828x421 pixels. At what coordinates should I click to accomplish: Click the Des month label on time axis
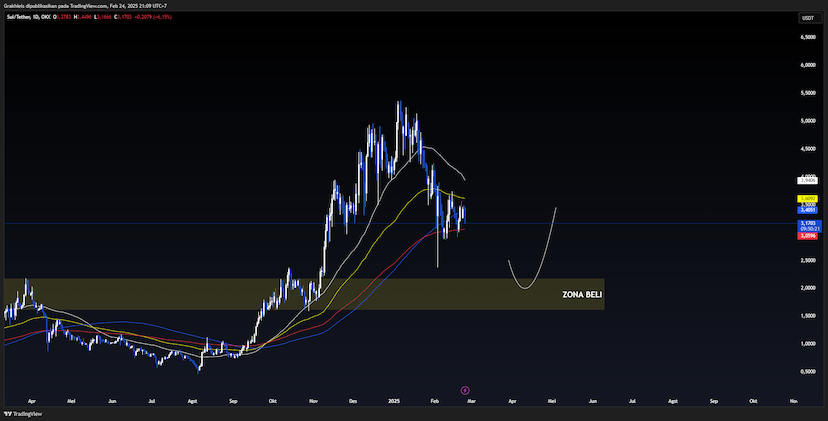[x=353, y=401]
